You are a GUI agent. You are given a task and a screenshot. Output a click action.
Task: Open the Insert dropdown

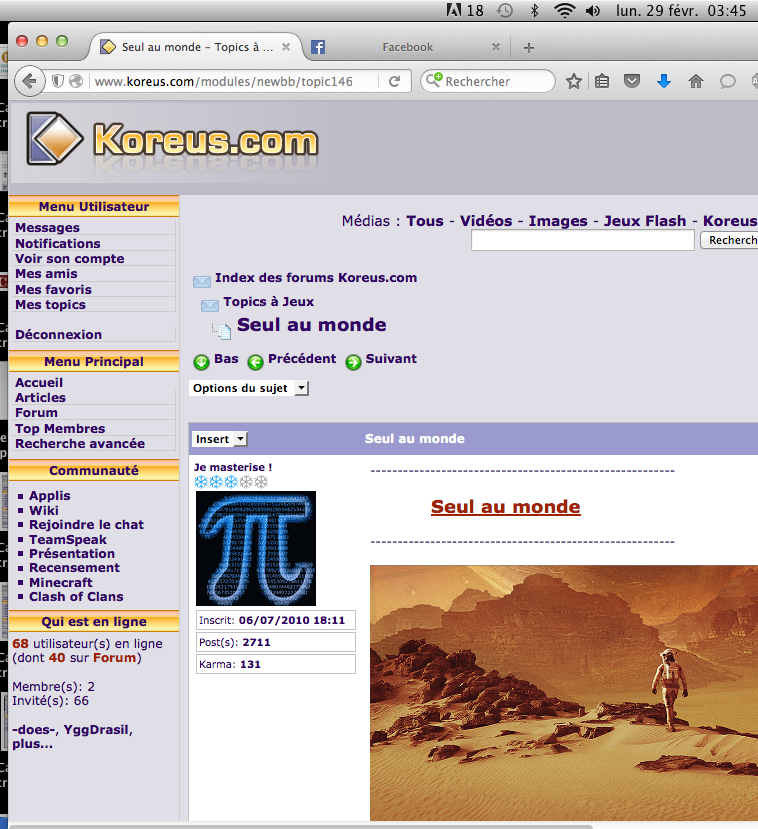(220, 439)
